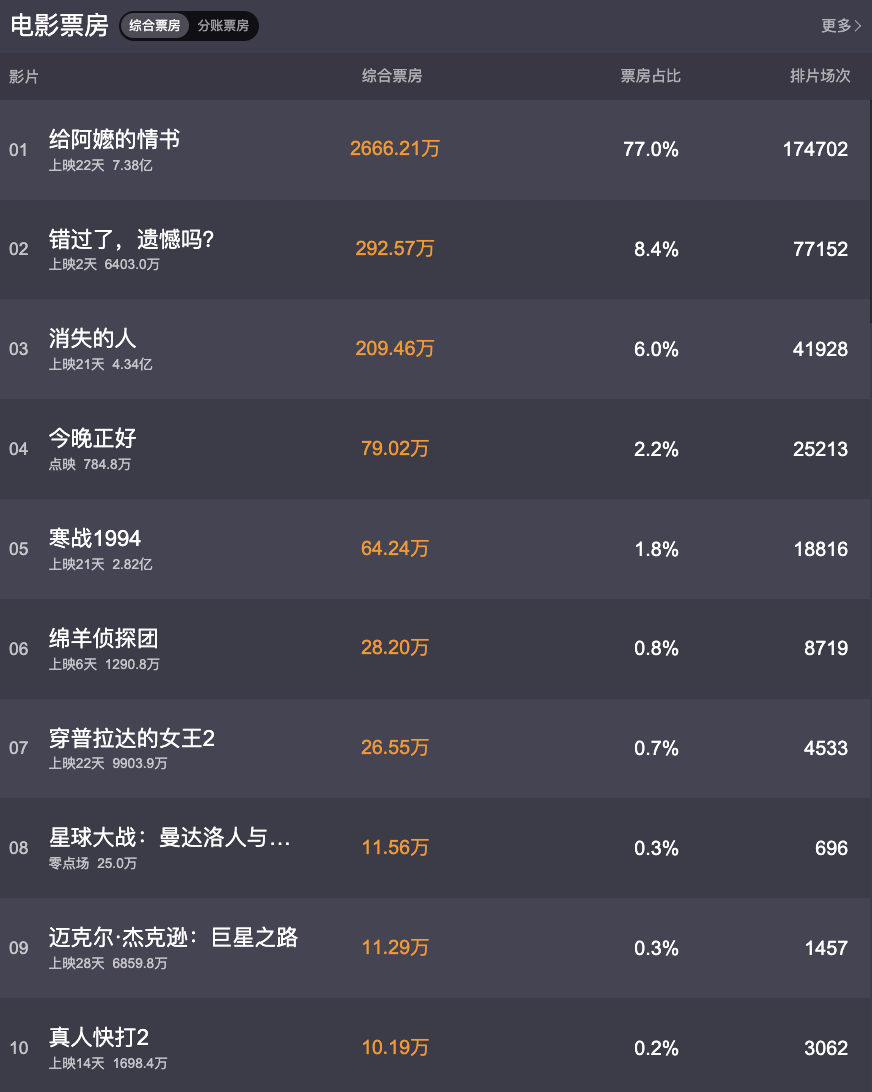Open movie 寒战1994
The height and width of the screenshot is (1092, 872).
click(x=95, y=538)
